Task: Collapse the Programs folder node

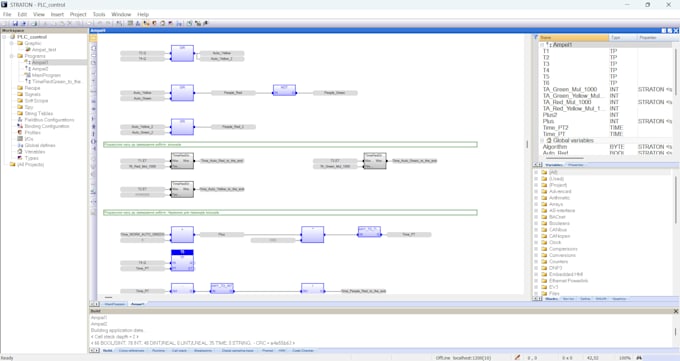Action: point(12,56)
